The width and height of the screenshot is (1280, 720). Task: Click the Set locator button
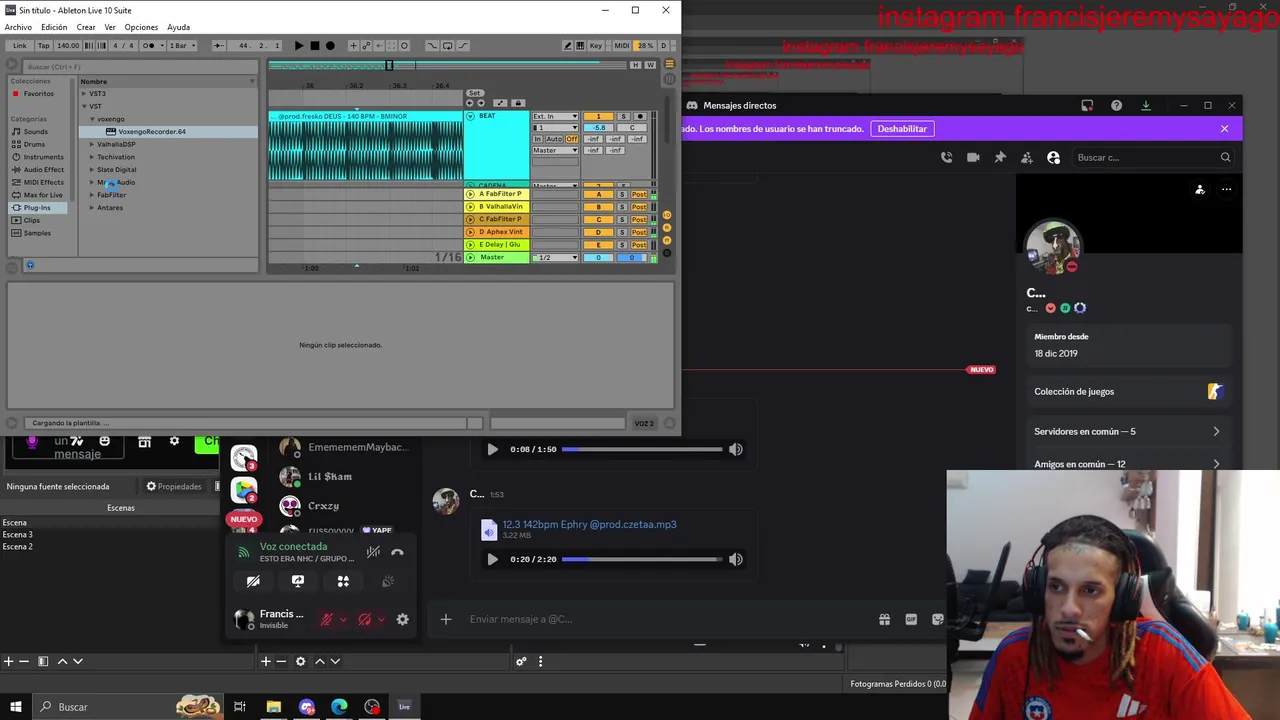coord(474,93)
